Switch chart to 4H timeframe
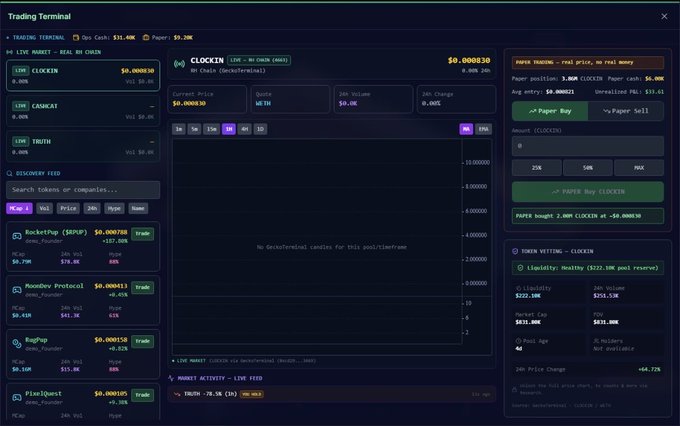The image size is (680, 426). [x=245, y=129]
